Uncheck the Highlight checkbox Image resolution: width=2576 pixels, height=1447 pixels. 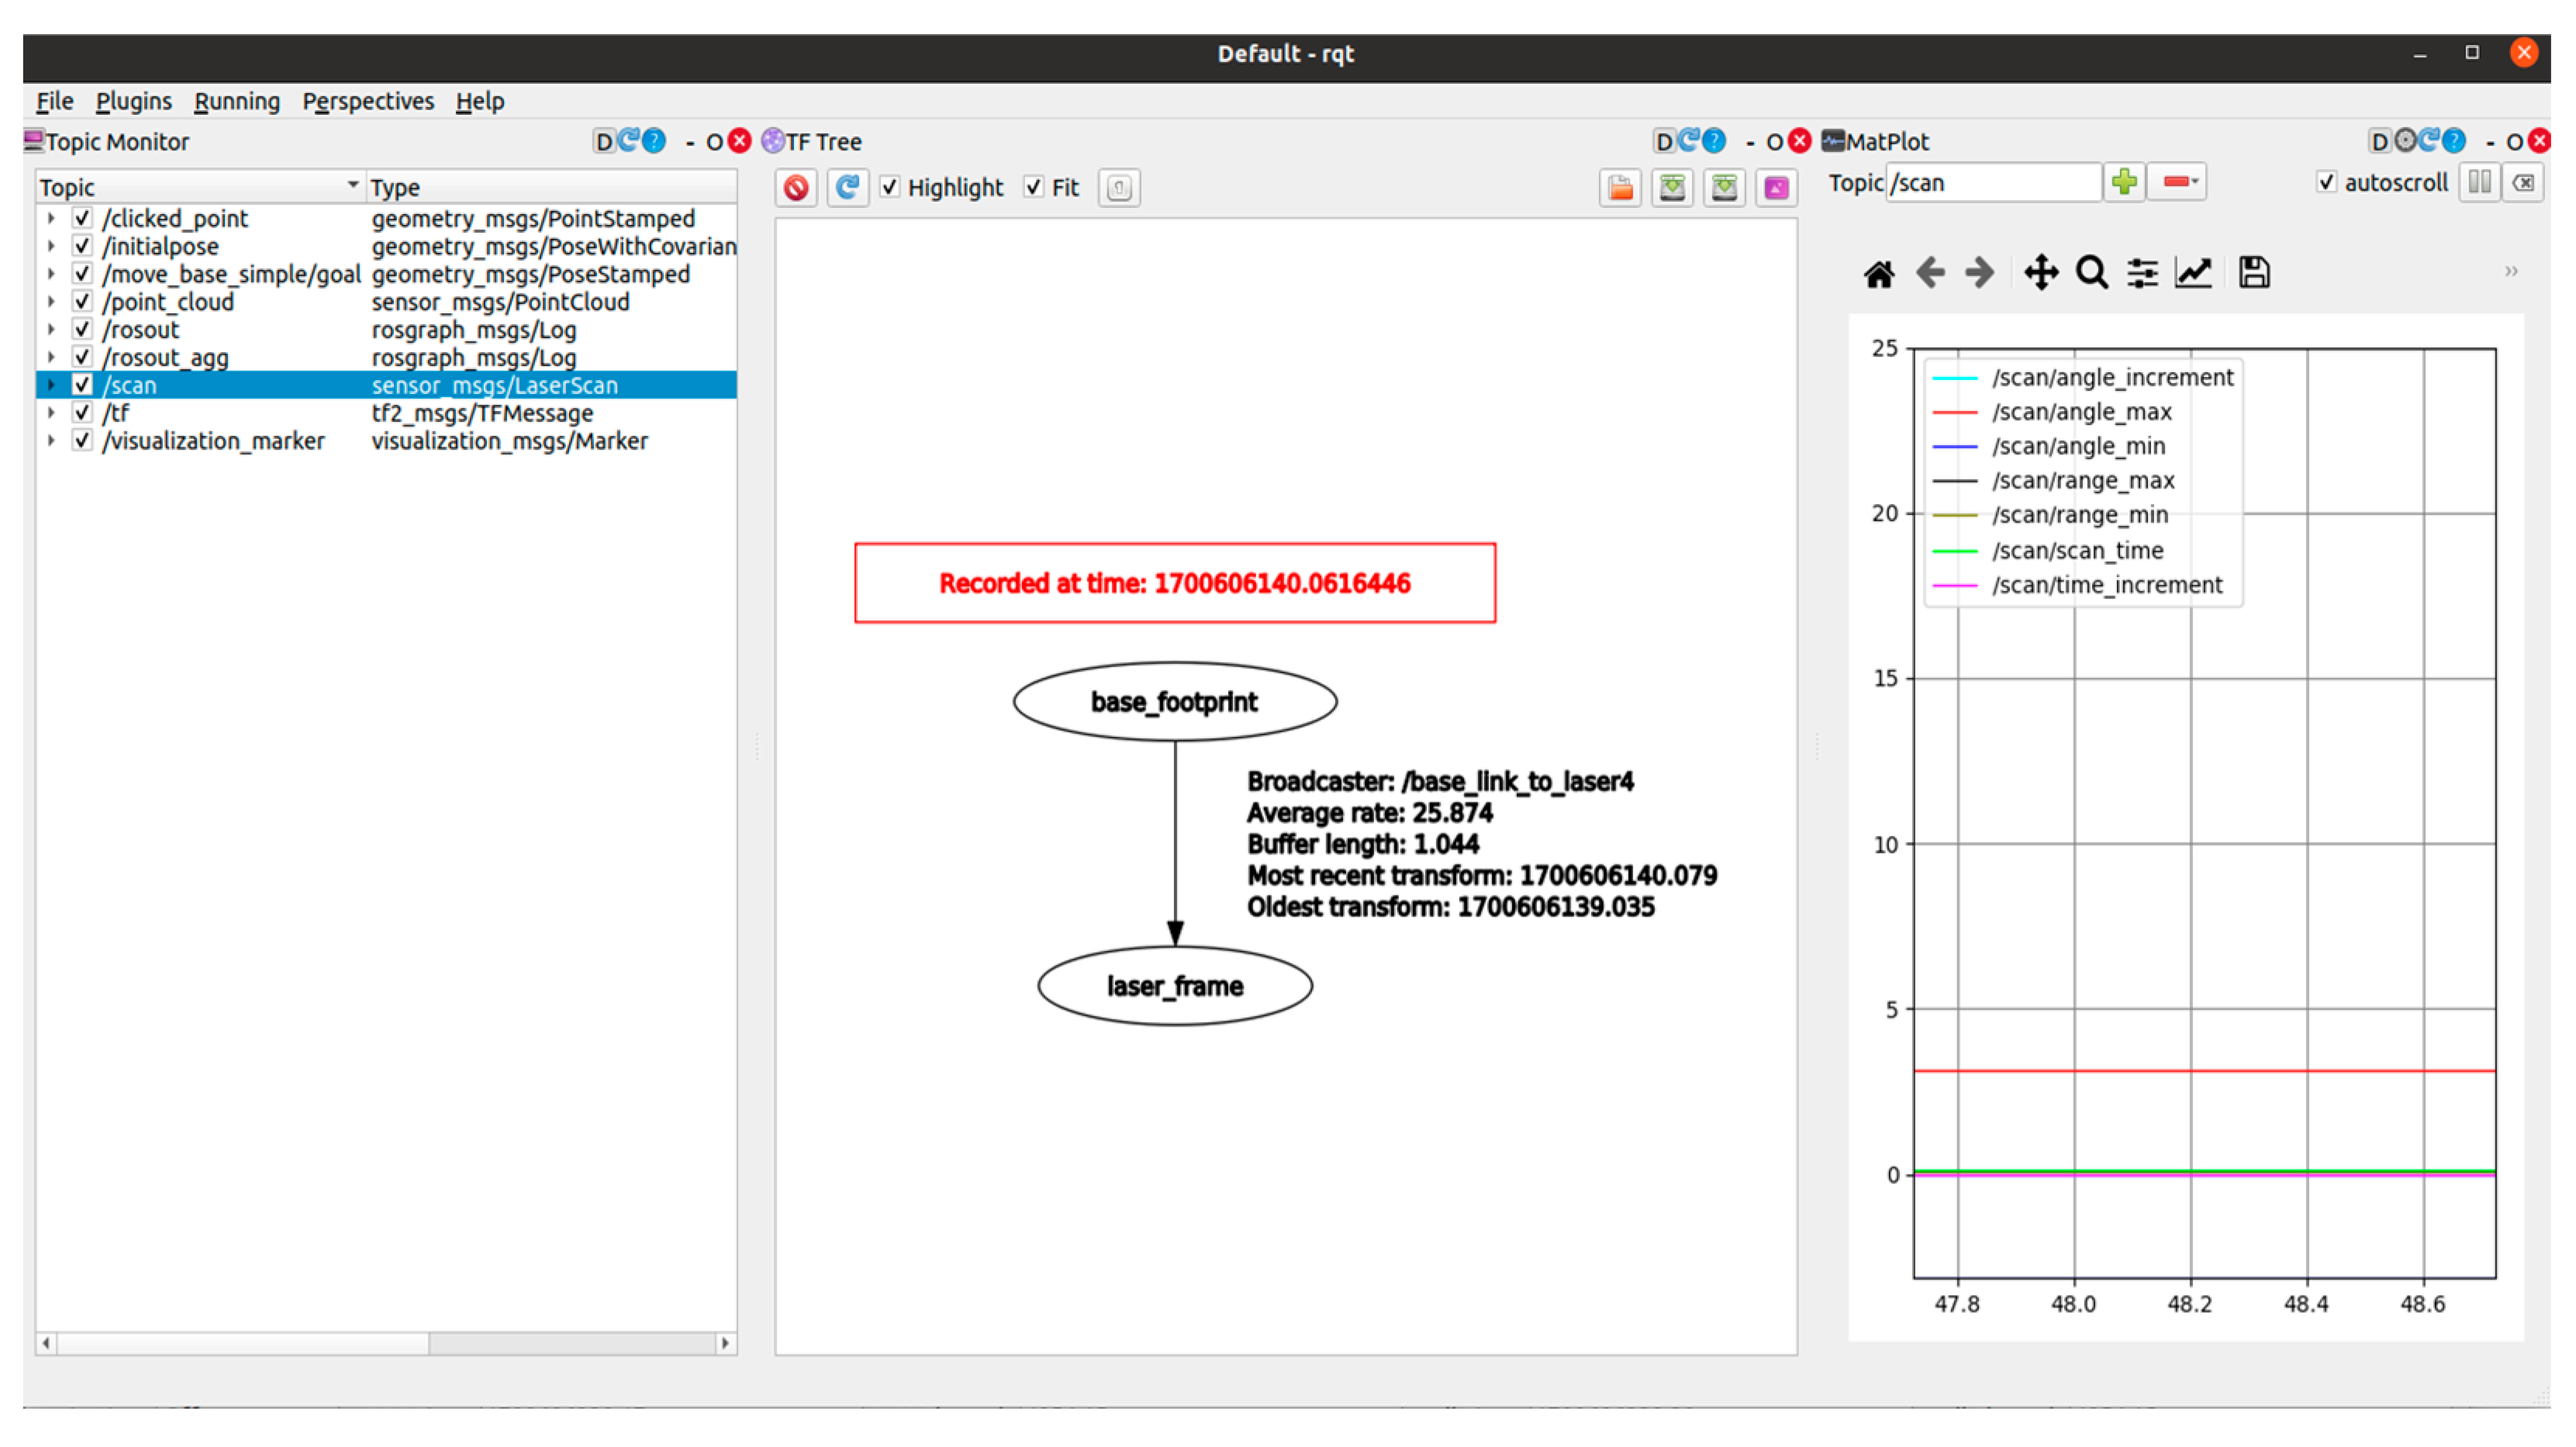tap(889, 187)
